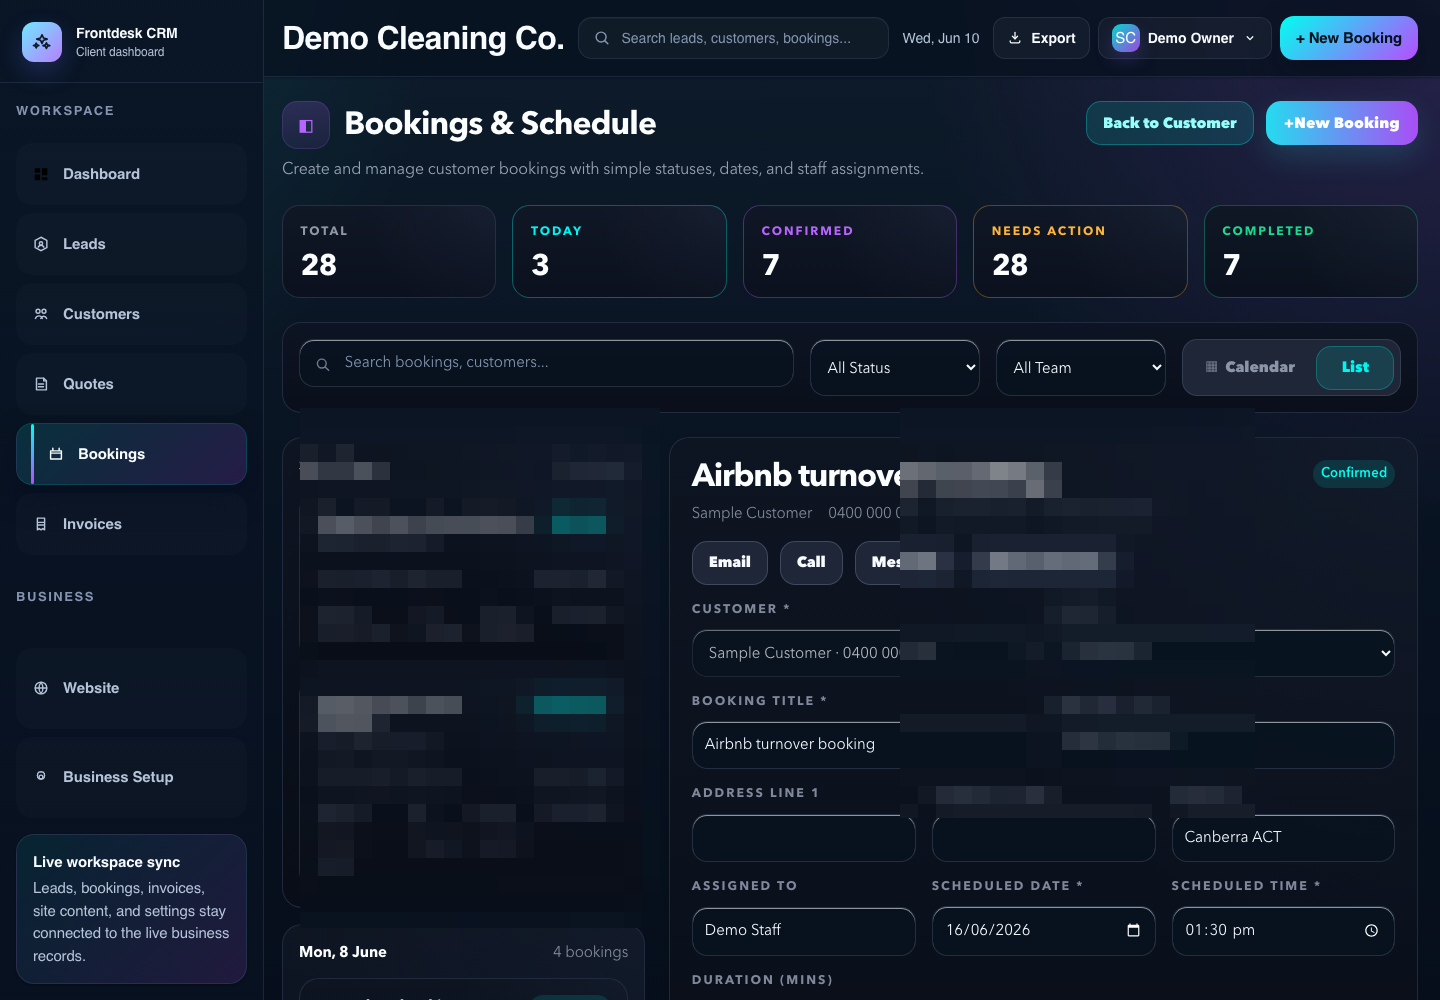This screenshot has height=1000, width=1440.
Task: Click the Email button
Action: [730, 563]
